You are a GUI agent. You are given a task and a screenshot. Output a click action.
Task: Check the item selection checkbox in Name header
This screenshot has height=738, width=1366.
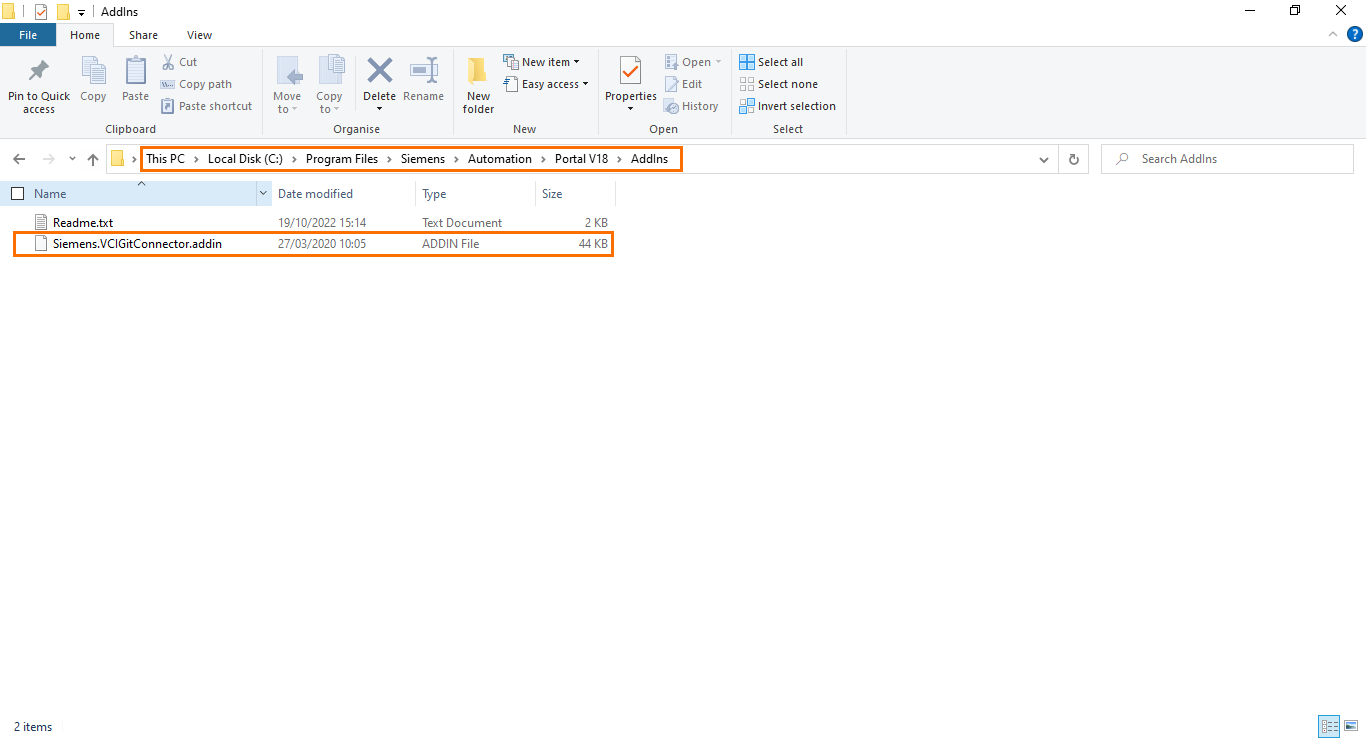[17, 193]
